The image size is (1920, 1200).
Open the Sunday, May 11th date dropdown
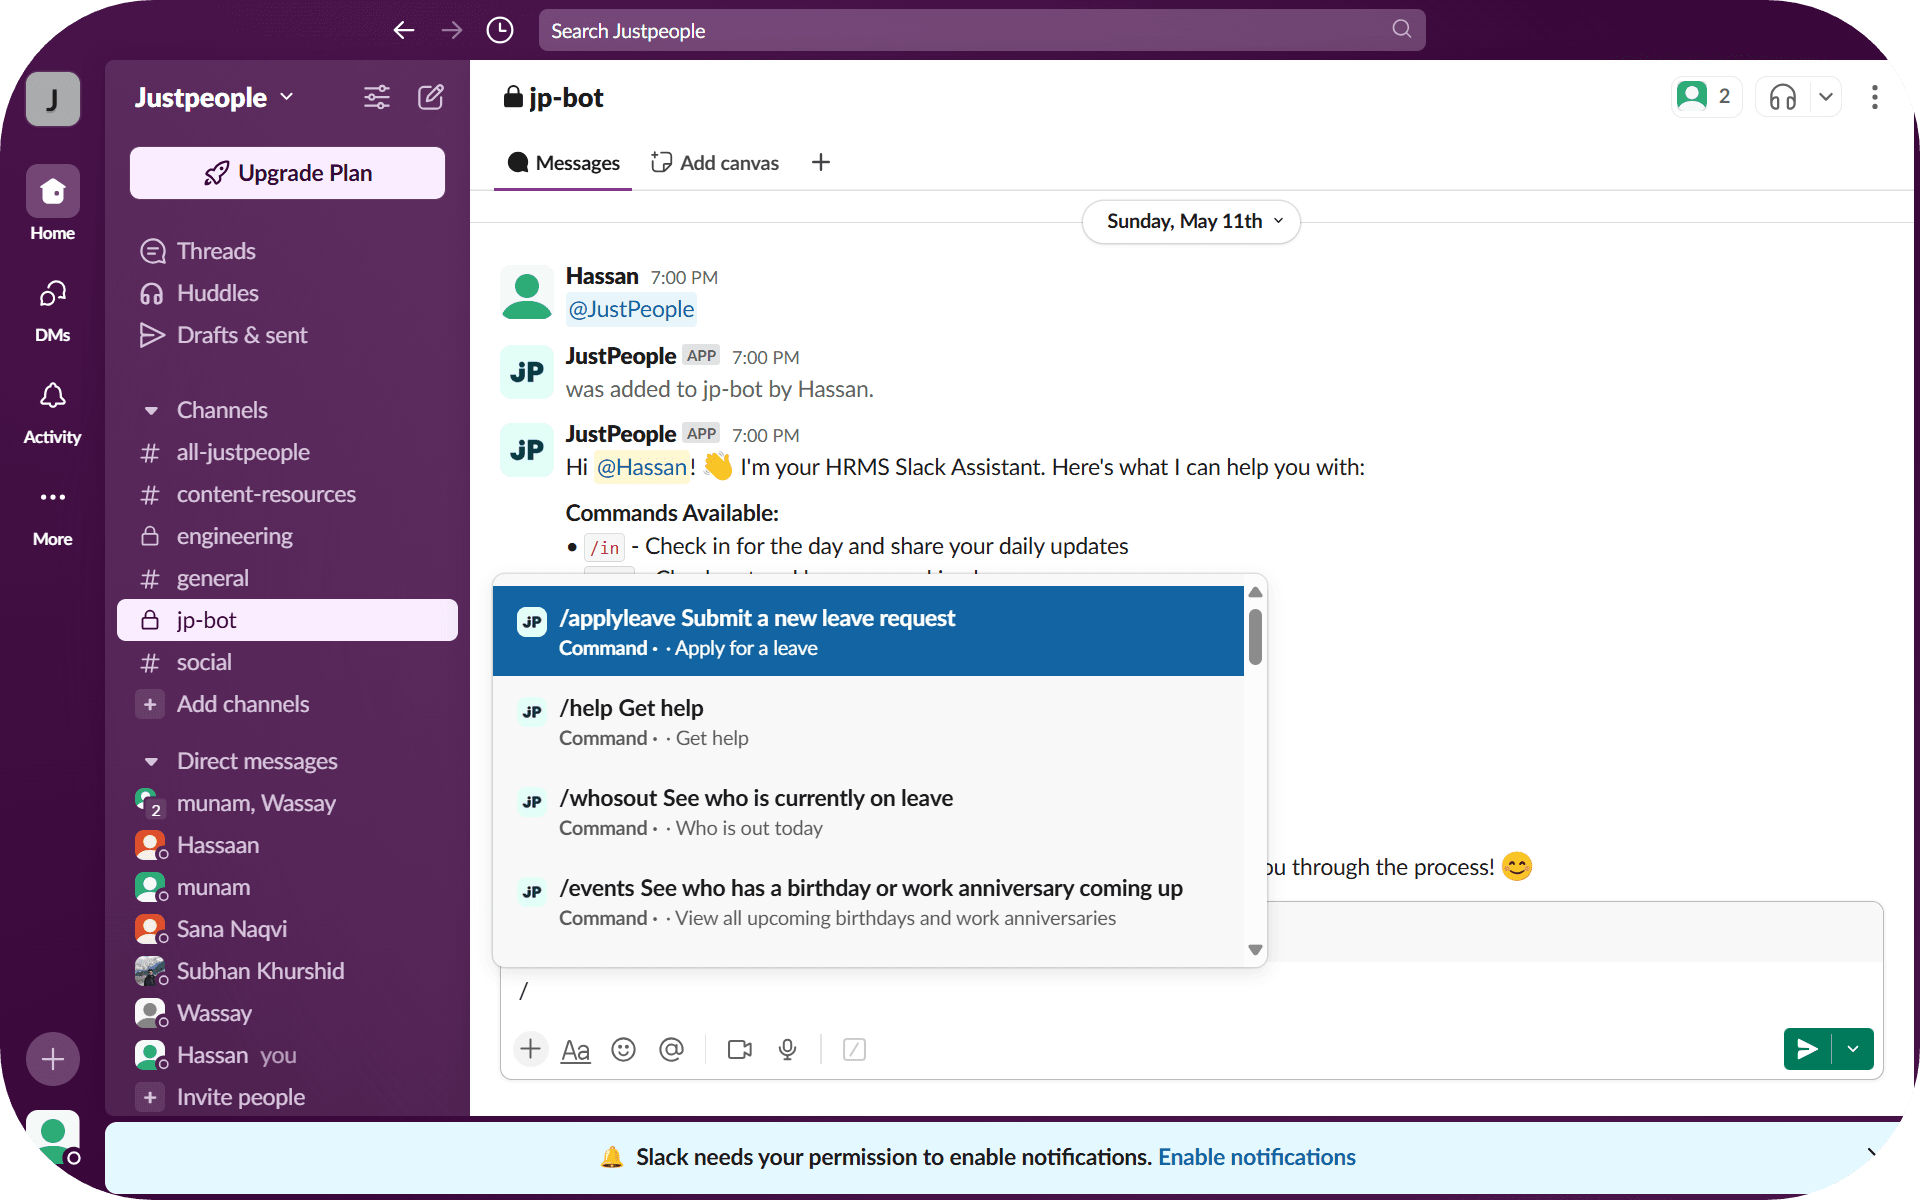[x=1191, y=221]
